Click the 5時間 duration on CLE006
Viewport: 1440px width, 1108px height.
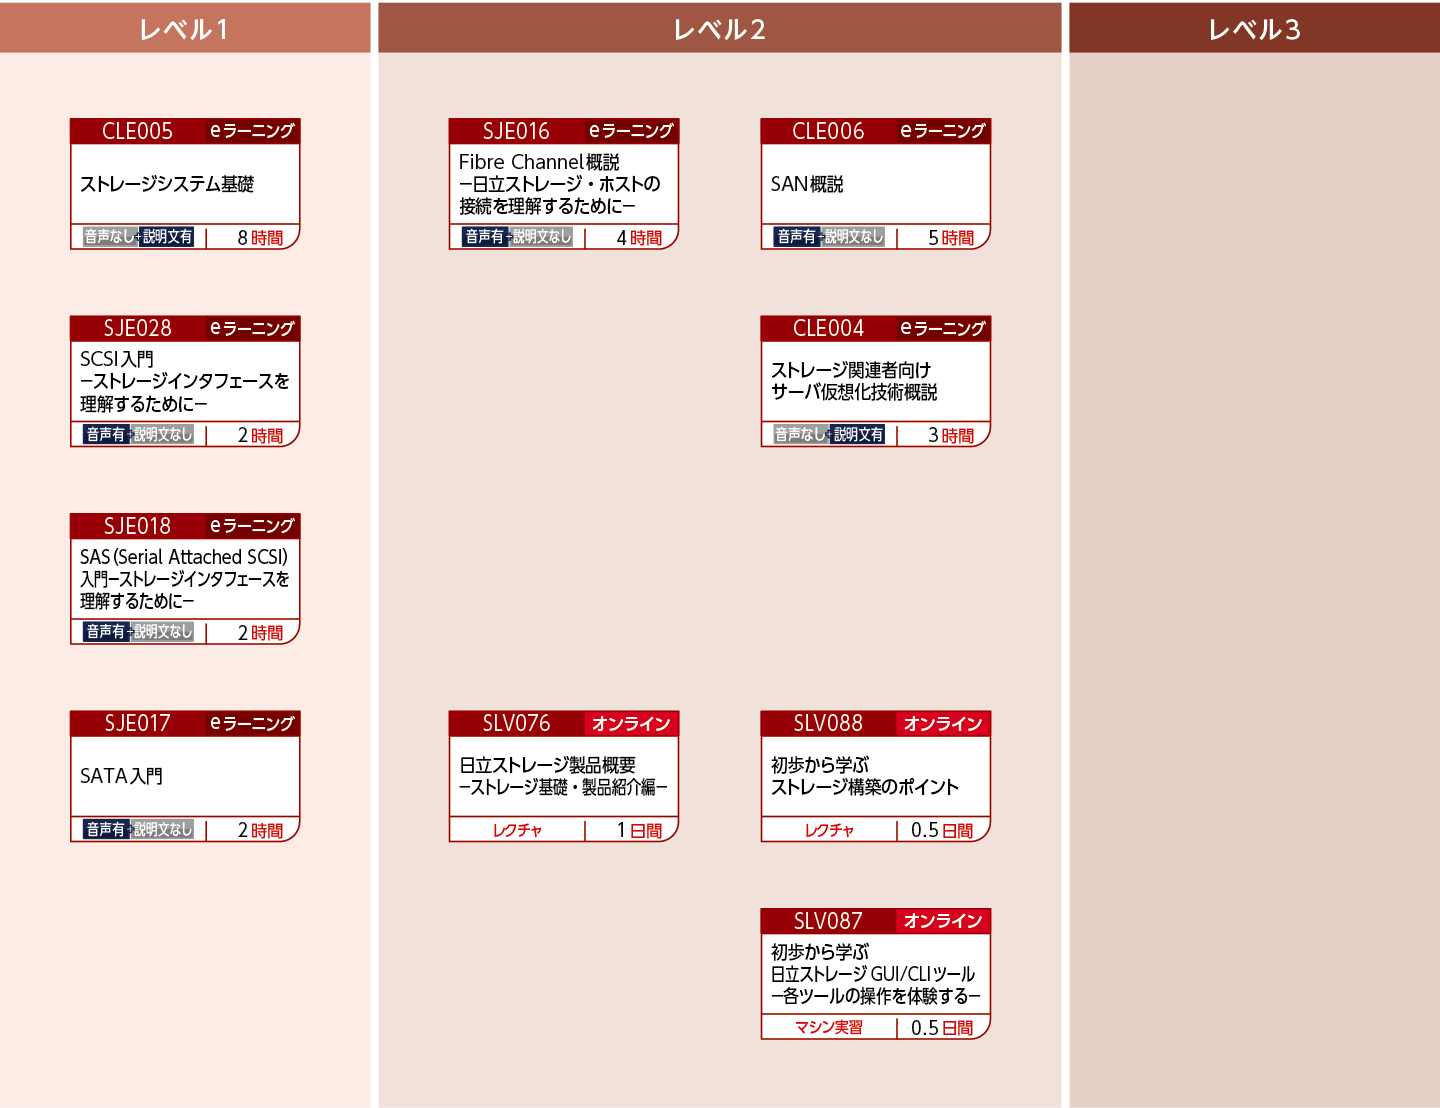click(x=951, y=238)
